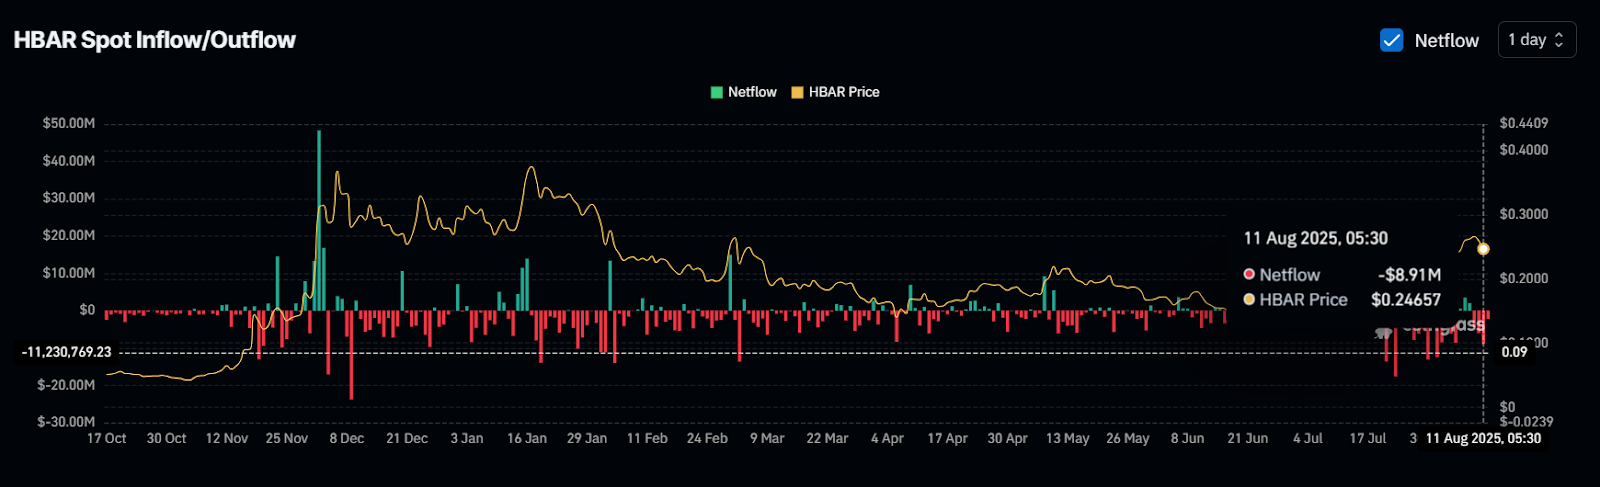Click the 30 Apr date label
1600x487 pixels.
click(x=1007, y=439)
